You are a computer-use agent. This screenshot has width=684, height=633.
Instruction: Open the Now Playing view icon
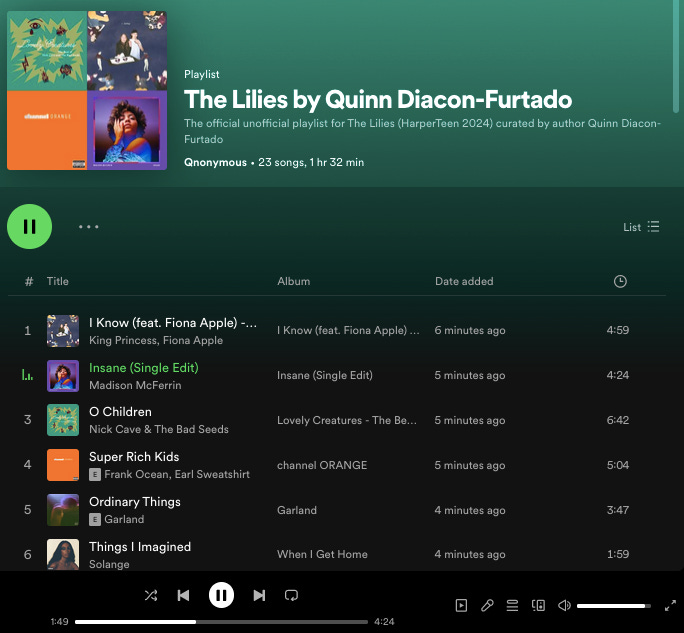pyautogui.click(x=461, y=606)
